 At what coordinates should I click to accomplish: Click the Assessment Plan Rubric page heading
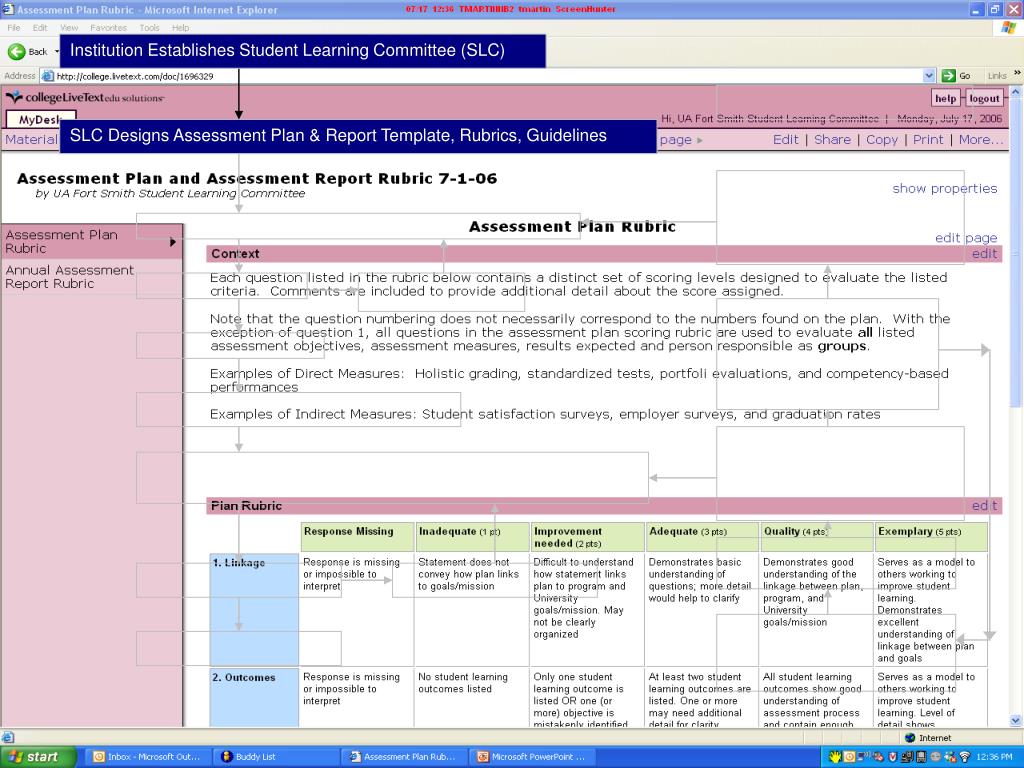click(x=572, y=227)
